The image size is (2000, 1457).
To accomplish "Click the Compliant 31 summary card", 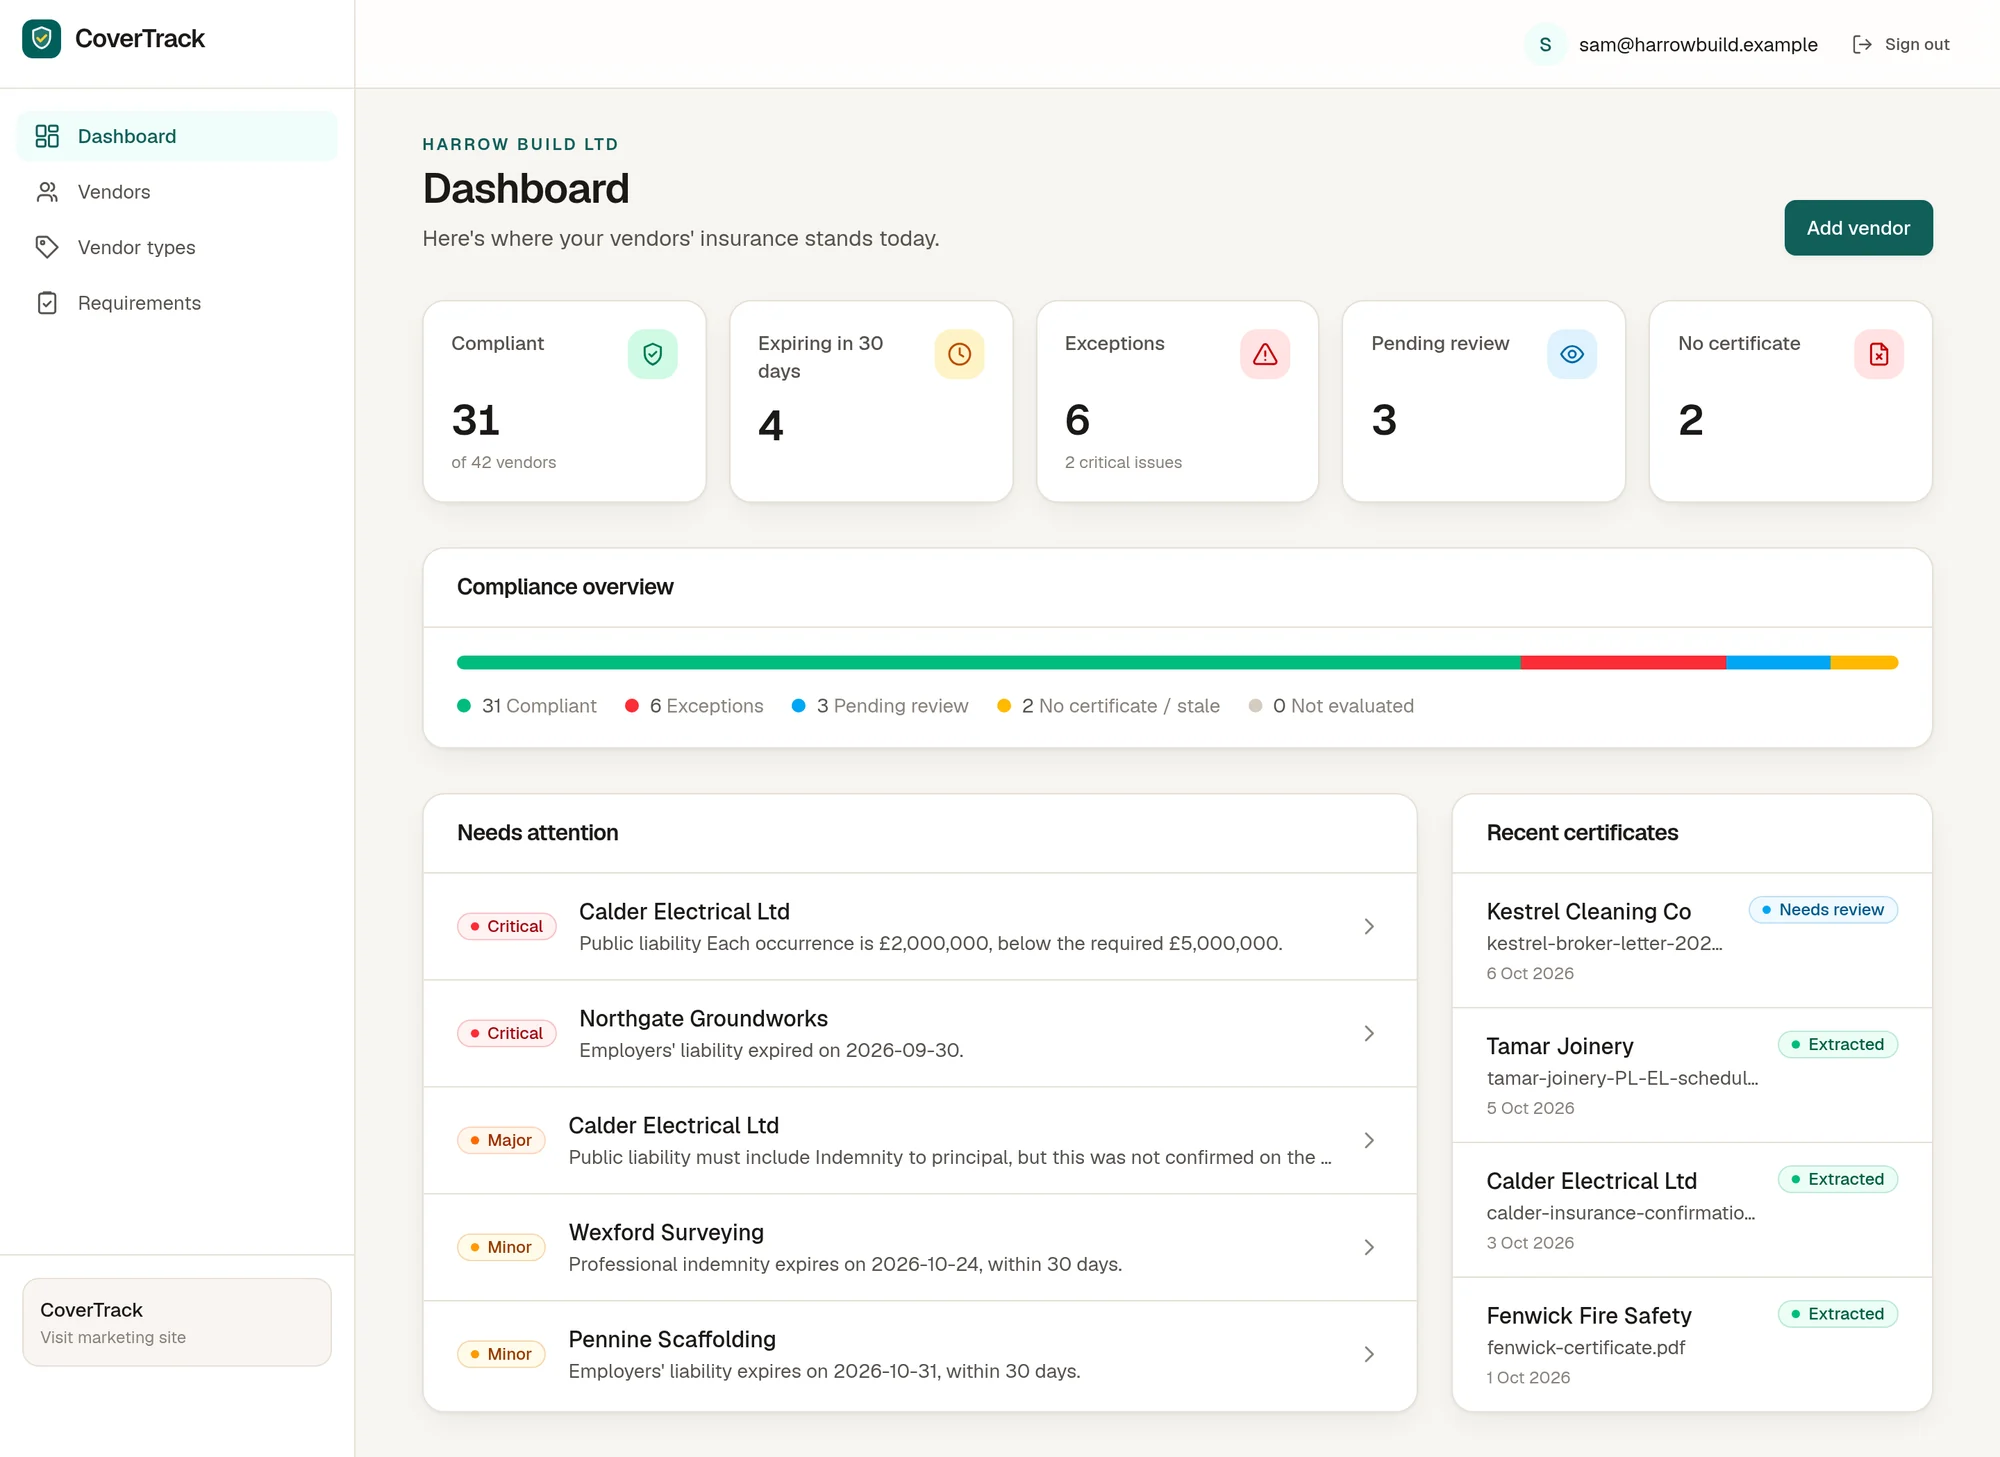I will point(564,401).
